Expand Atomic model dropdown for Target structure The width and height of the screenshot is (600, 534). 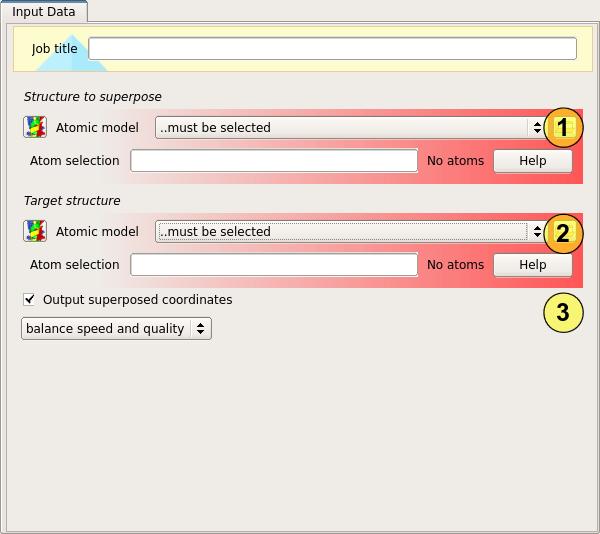pyautogui.click(x=350, y=231)
